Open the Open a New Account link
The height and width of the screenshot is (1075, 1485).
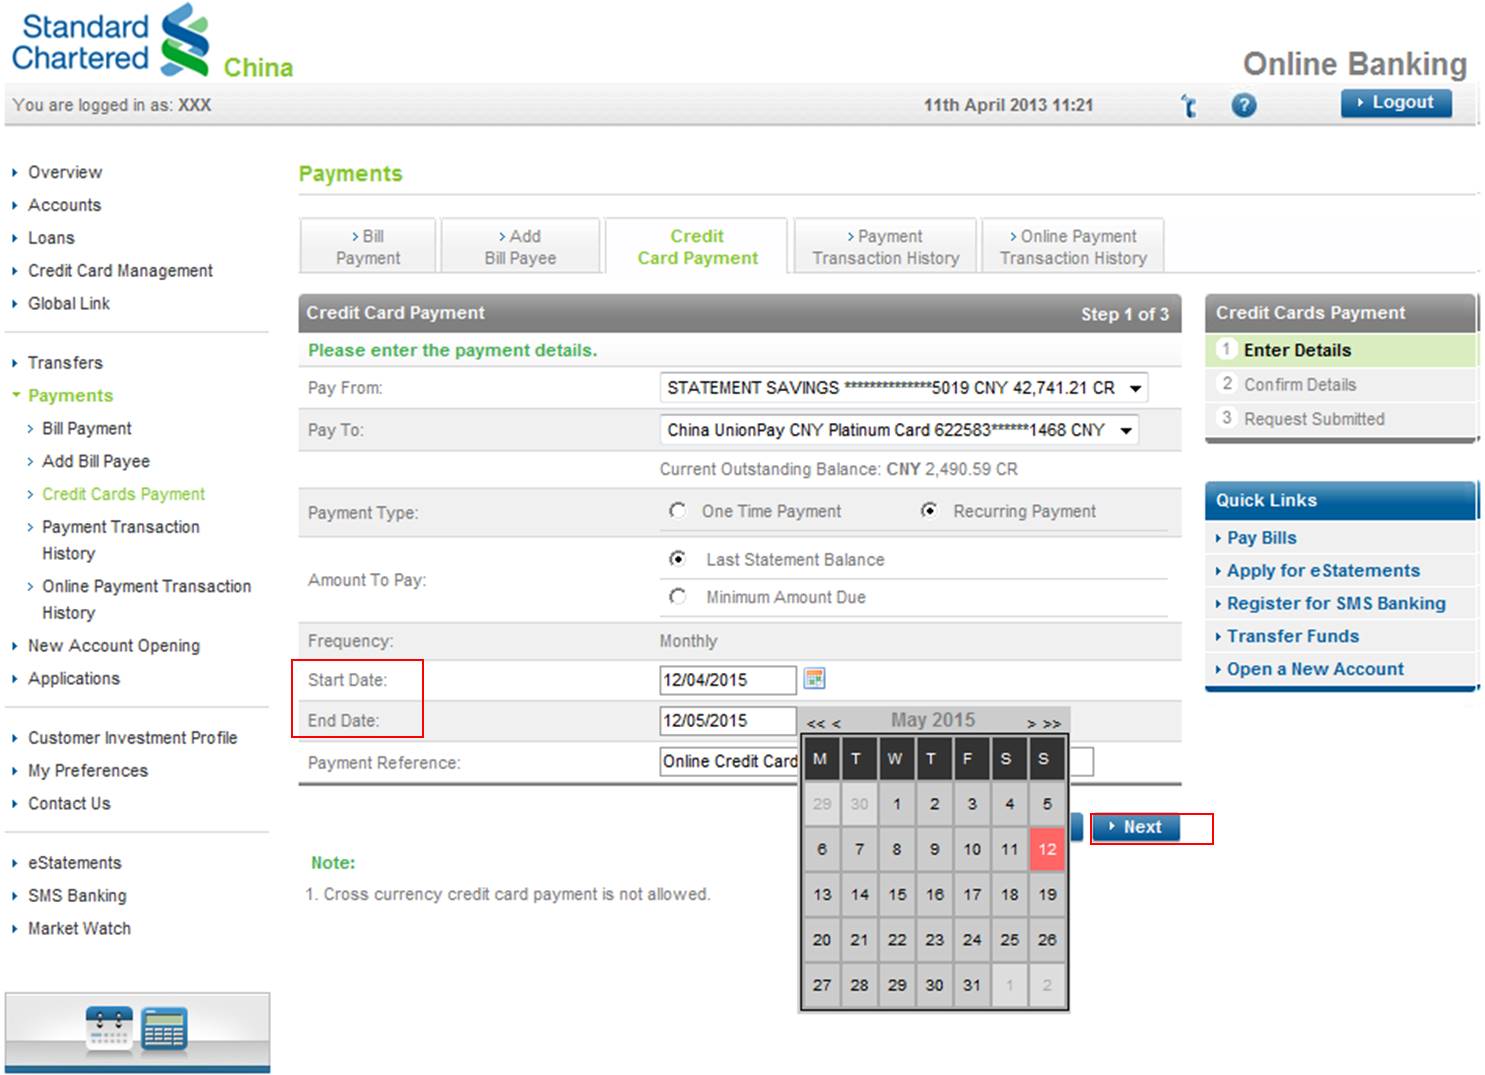[1314, 669]
